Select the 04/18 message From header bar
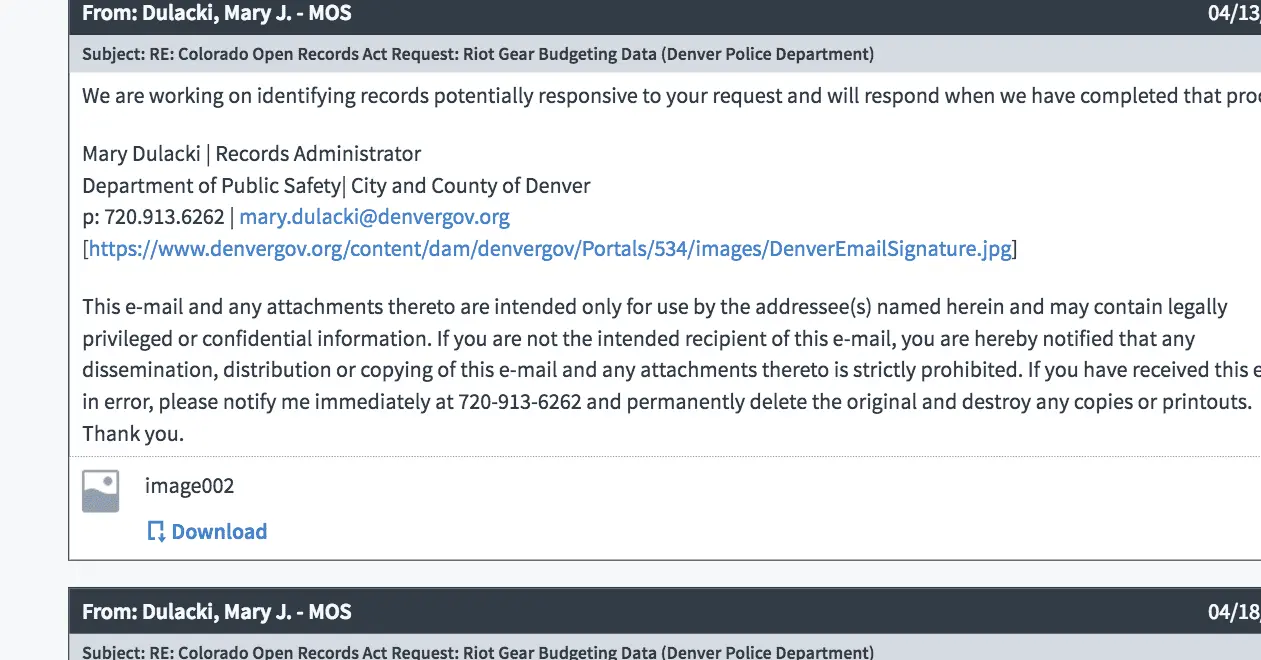The height and width of the screenshot is (660, 1261). pos(600,612)
